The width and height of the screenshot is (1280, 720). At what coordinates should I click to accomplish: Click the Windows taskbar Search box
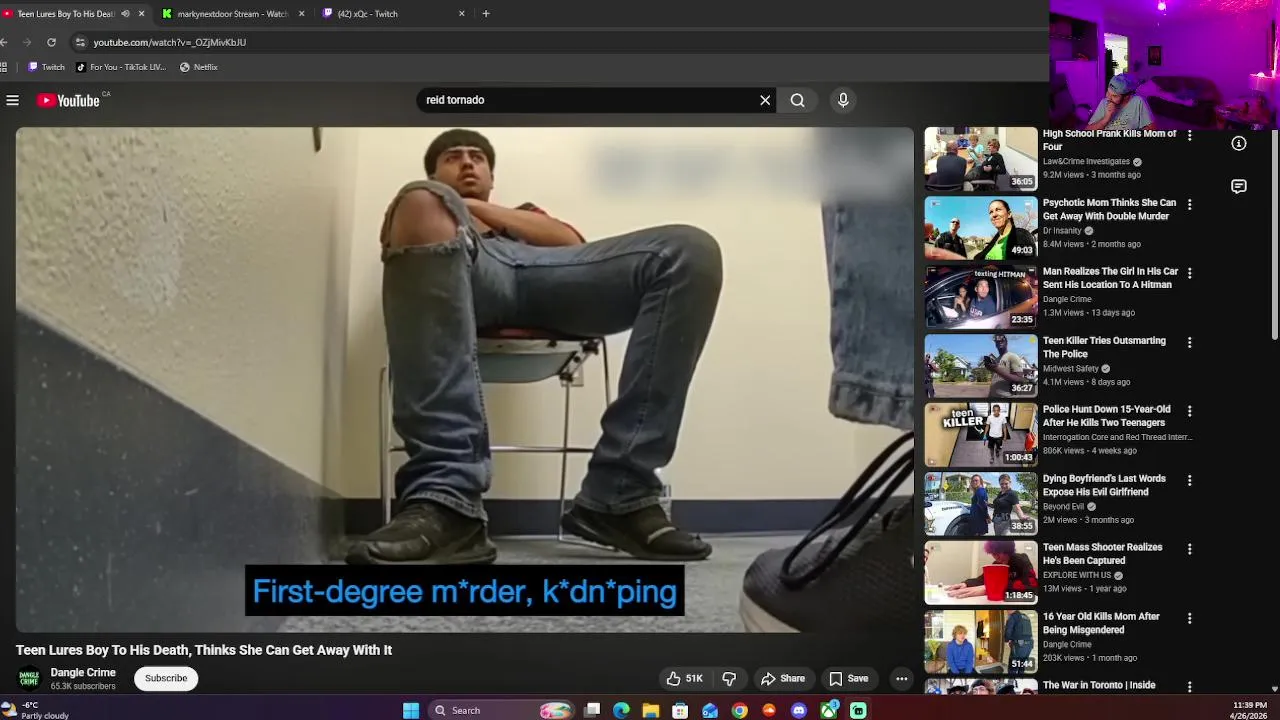tap(500, 710)
